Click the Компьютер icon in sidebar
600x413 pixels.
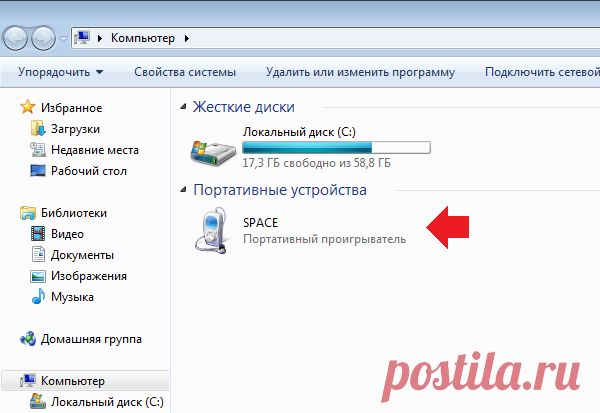coord(28,380)
